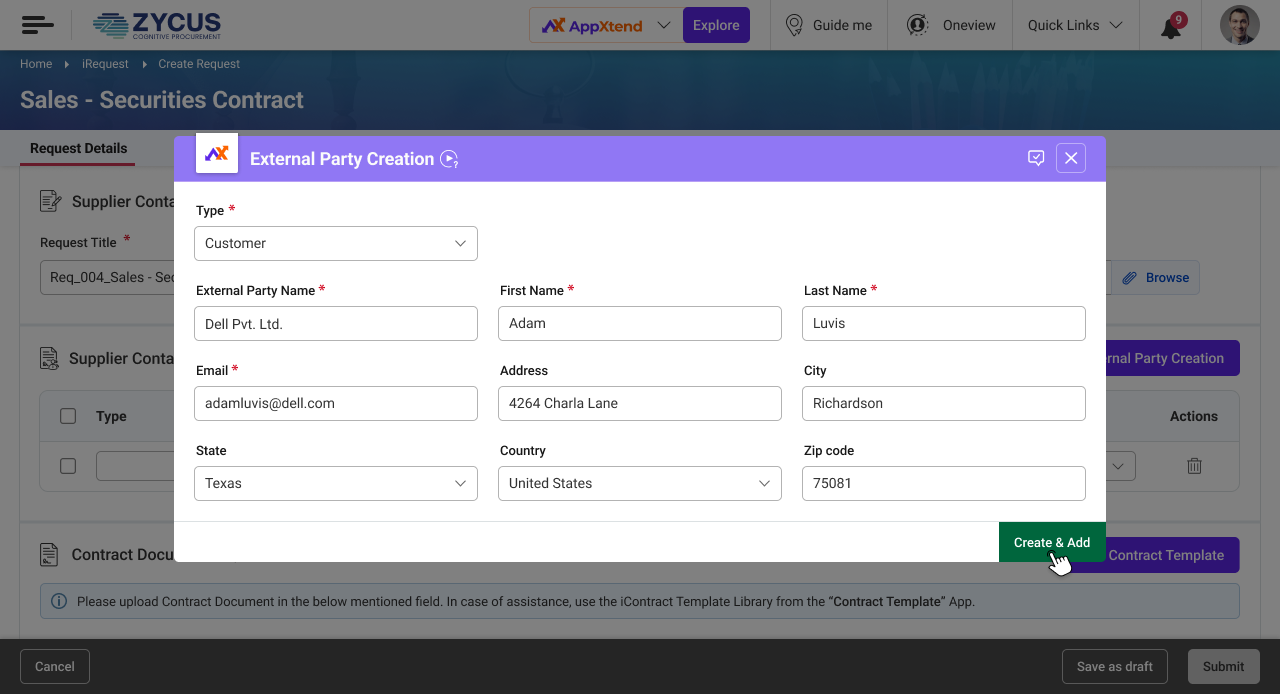
Task: Open the State dropdown showing Texas
Action: 336,483
